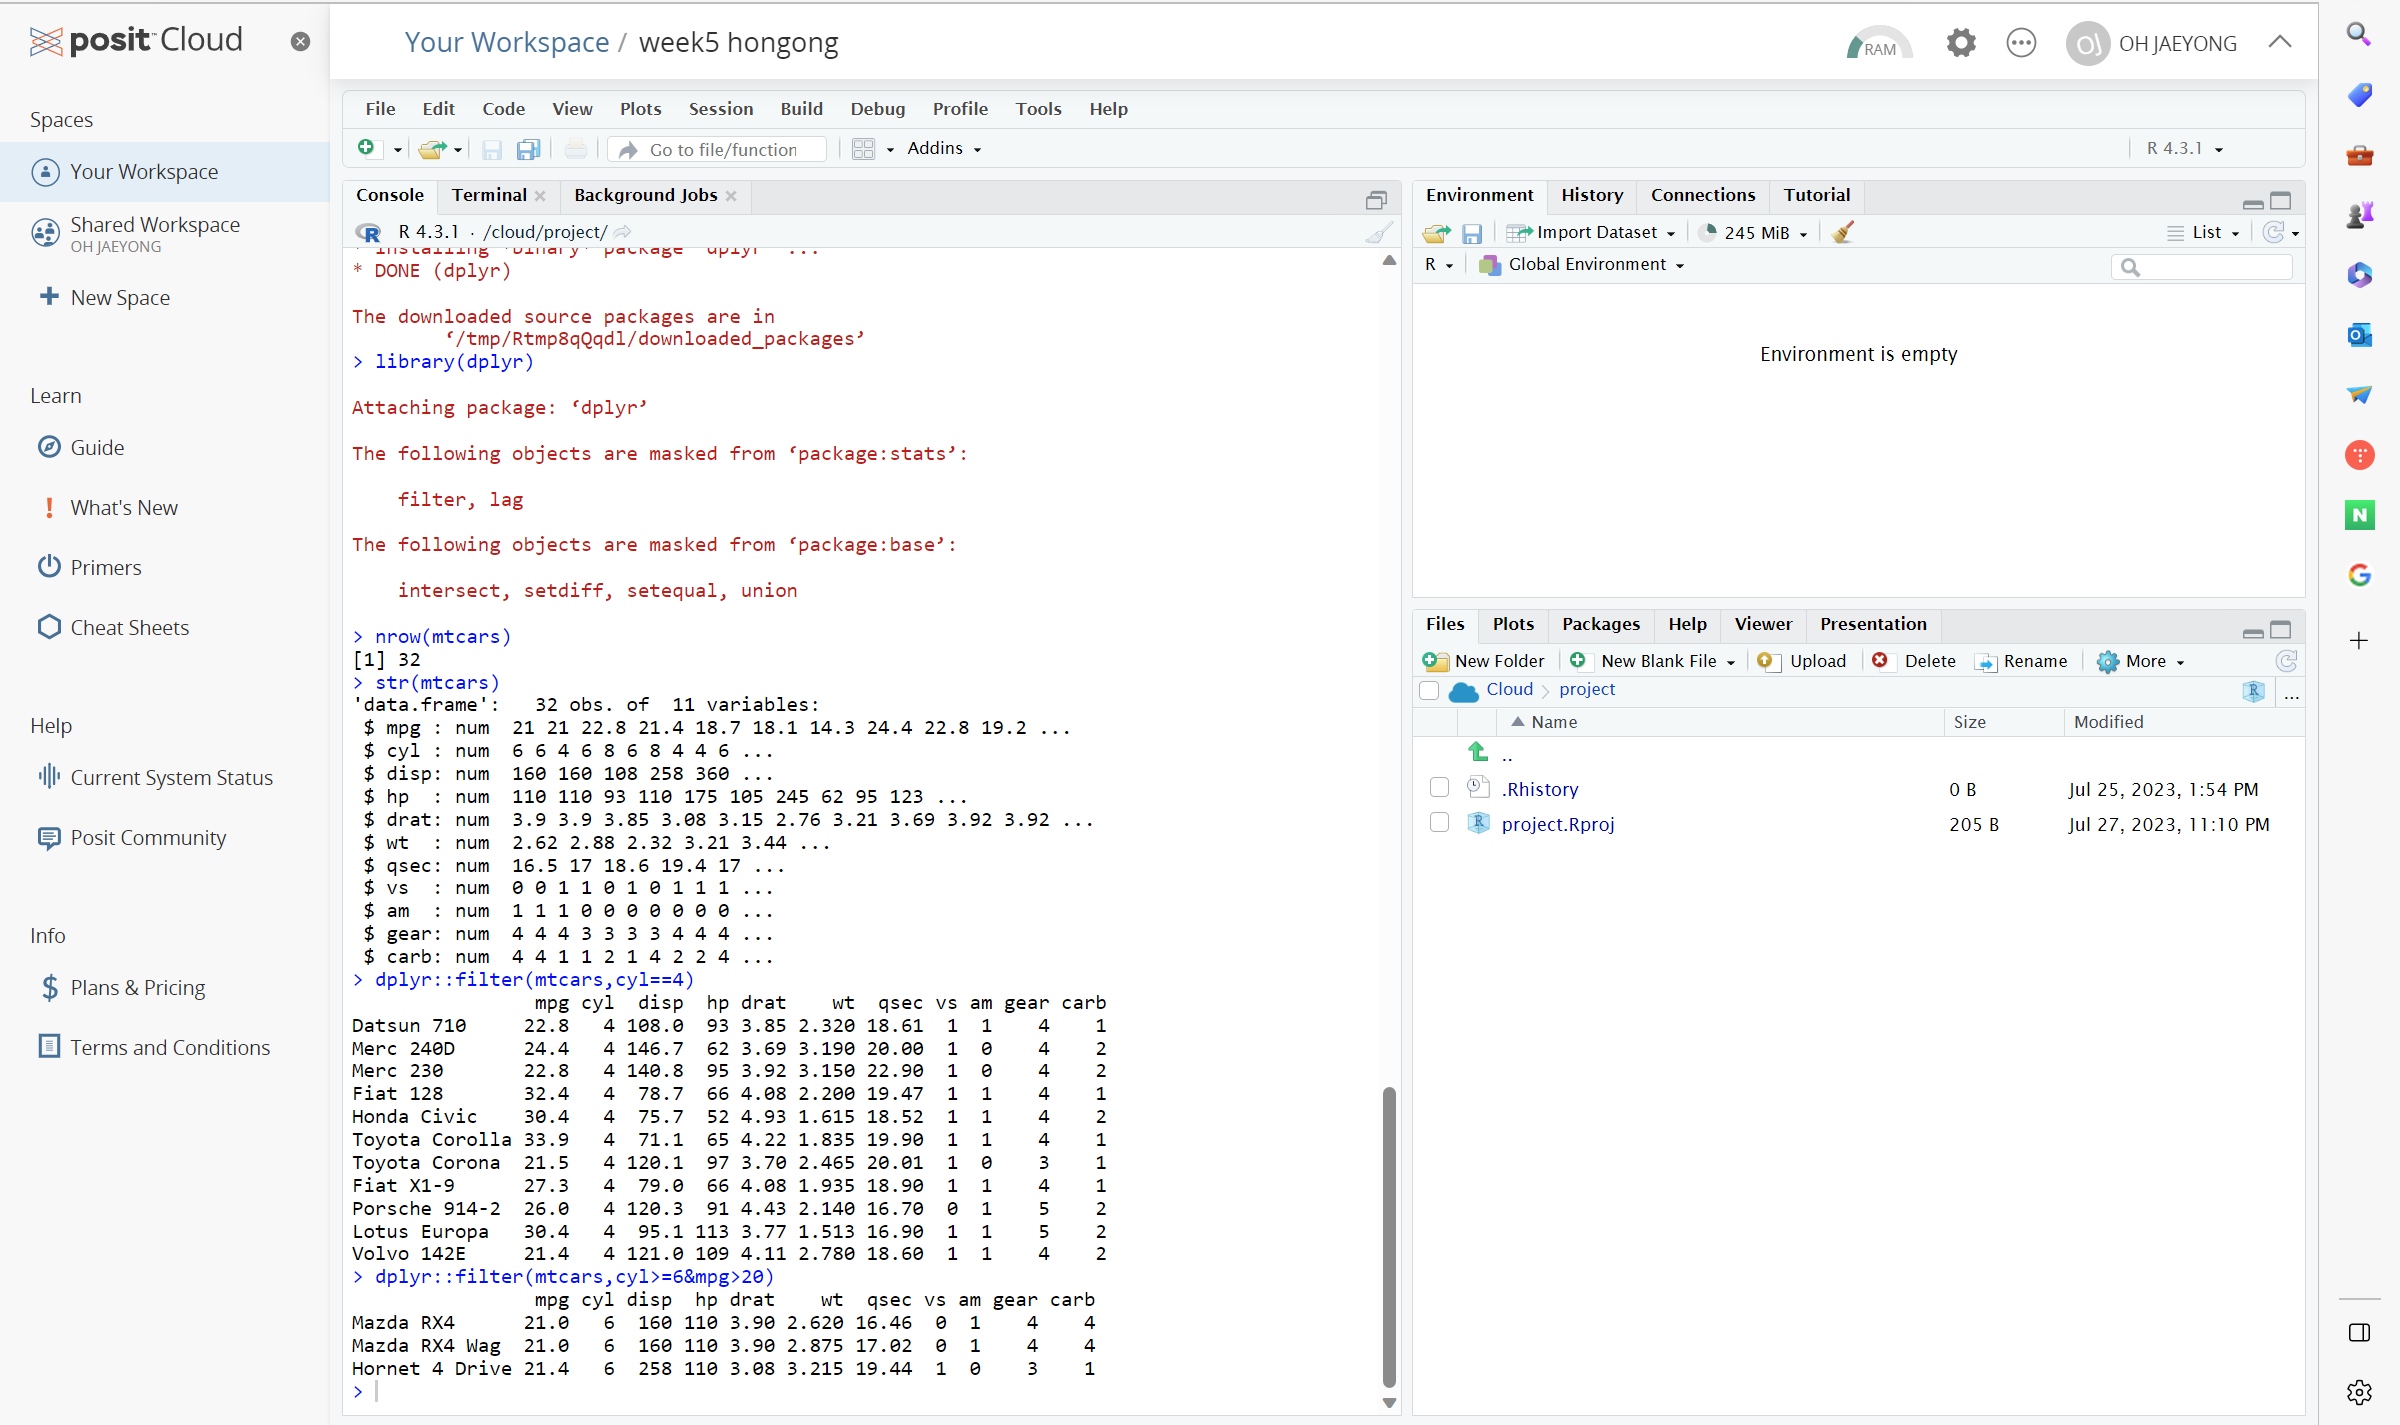The width and height of the screenshot is (2400, 1425).
Task: Click the Upload file icon
Action: (x=1769, y=661)
